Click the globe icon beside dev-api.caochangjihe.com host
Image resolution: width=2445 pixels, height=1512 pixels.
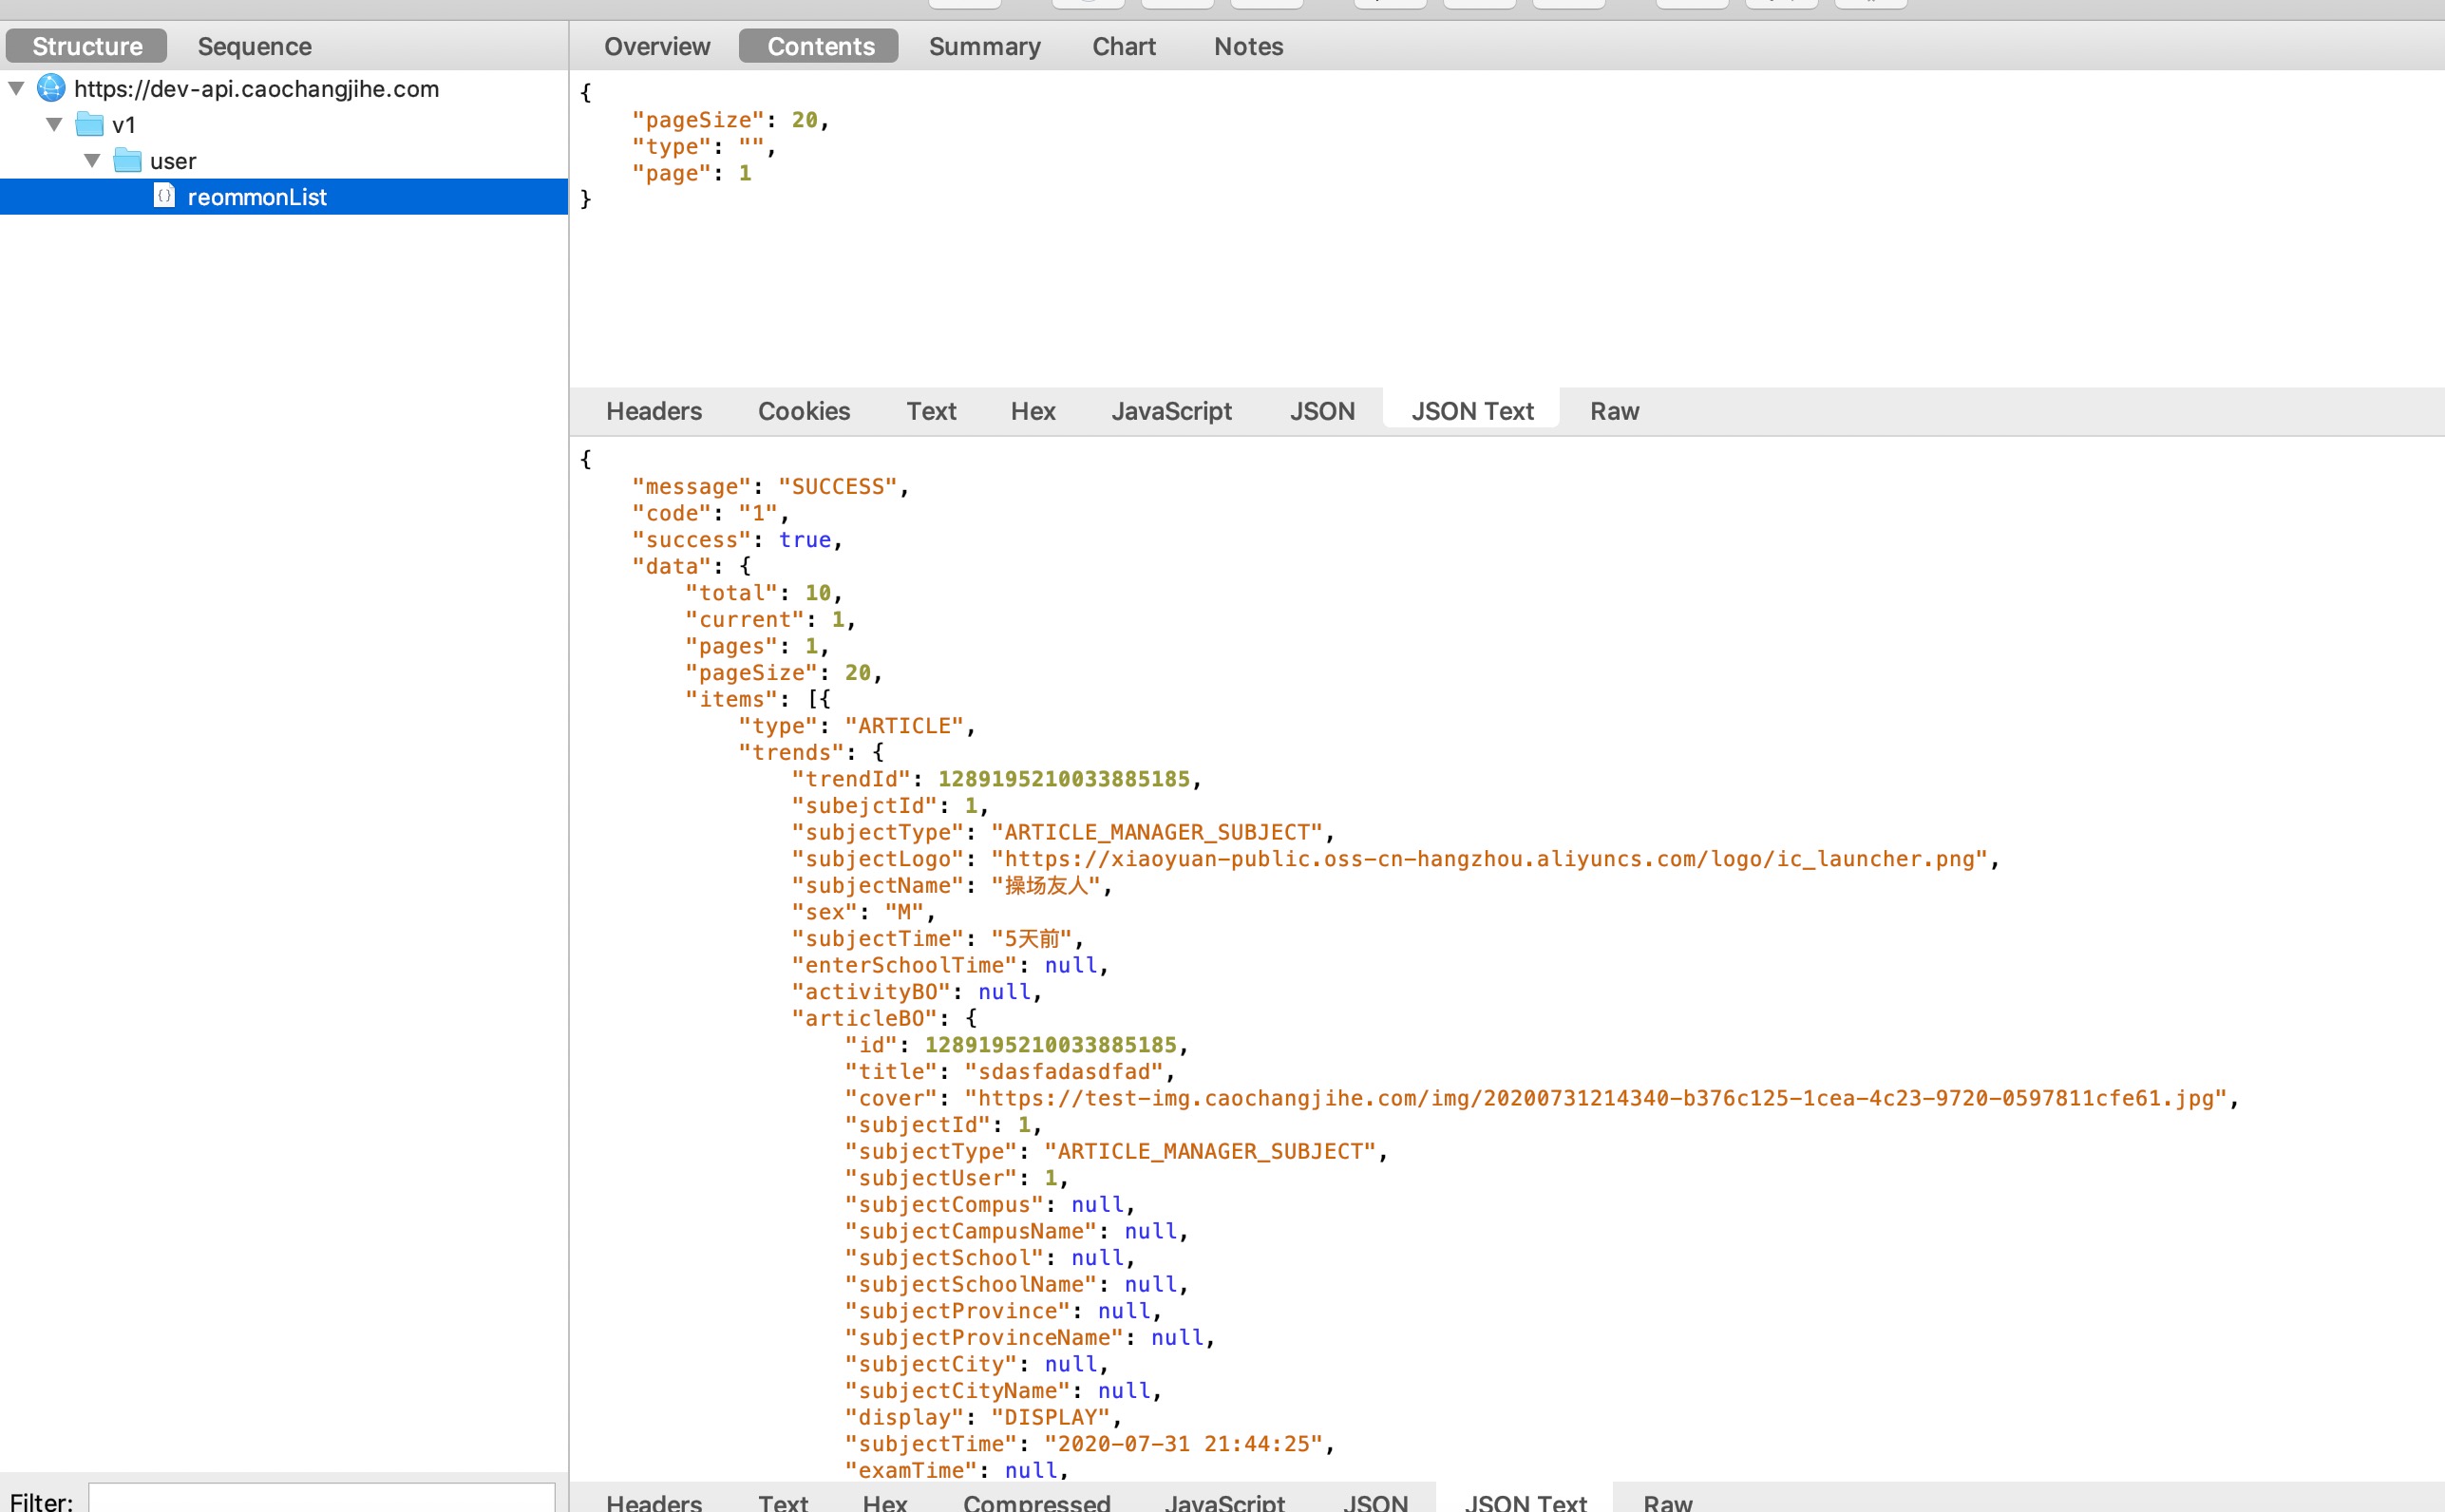pos(51,88)
